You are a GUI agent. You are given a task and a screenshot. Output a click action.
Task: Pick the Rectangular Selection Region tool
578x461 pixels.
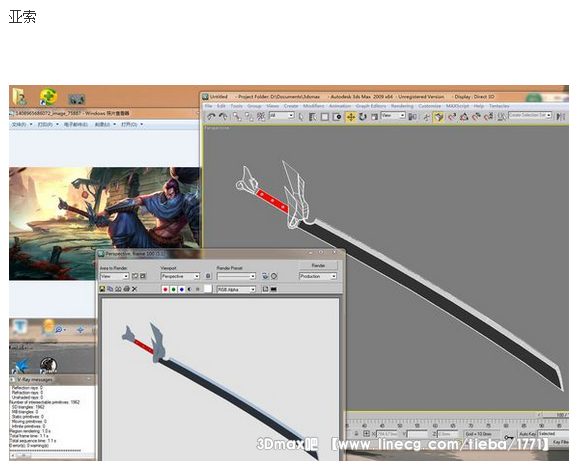click(x=325, y=117)
